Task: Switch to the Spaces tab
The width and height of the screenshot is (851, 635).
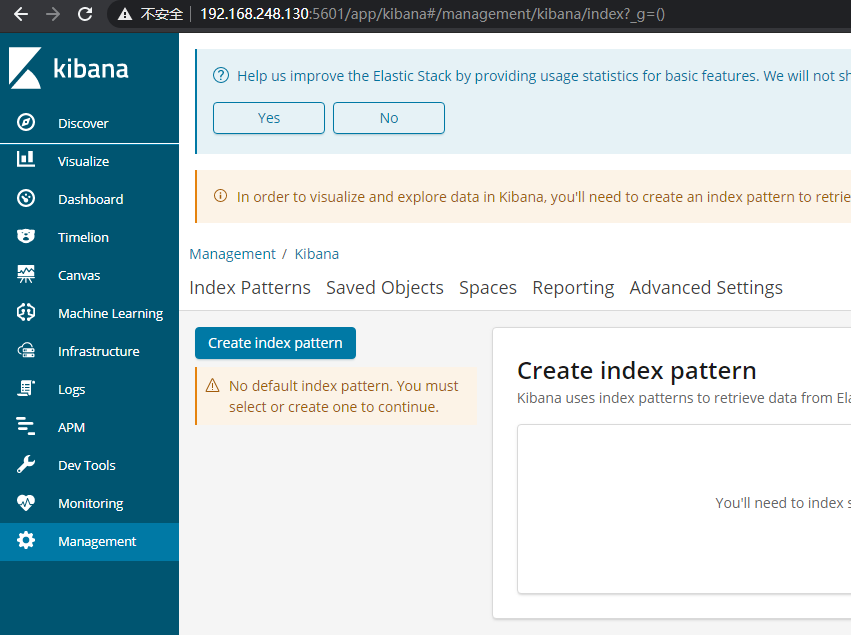Action: (x=488, y=288)
